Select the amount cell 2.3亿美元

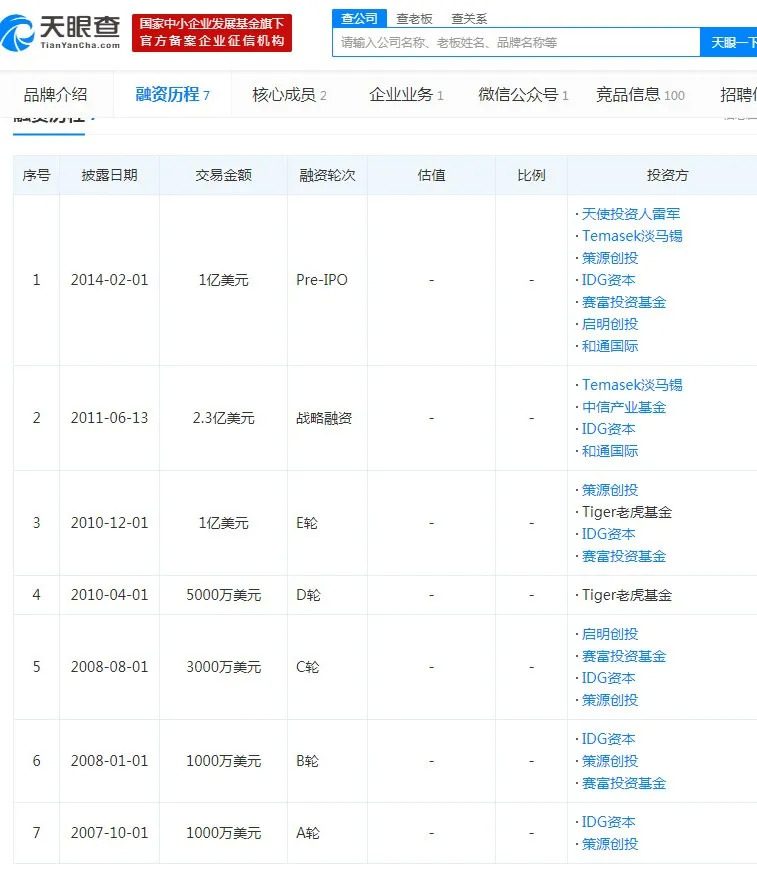223,418
